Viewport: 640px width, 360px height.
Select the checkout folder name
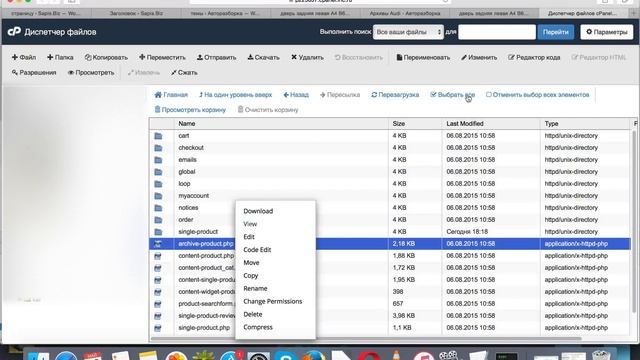[191, 147]
